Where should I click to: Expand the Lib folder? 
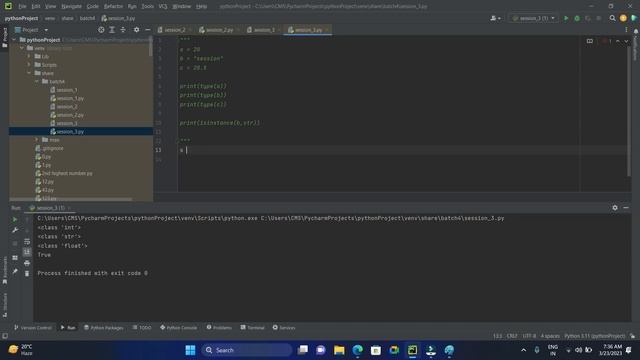pos(29,56)
